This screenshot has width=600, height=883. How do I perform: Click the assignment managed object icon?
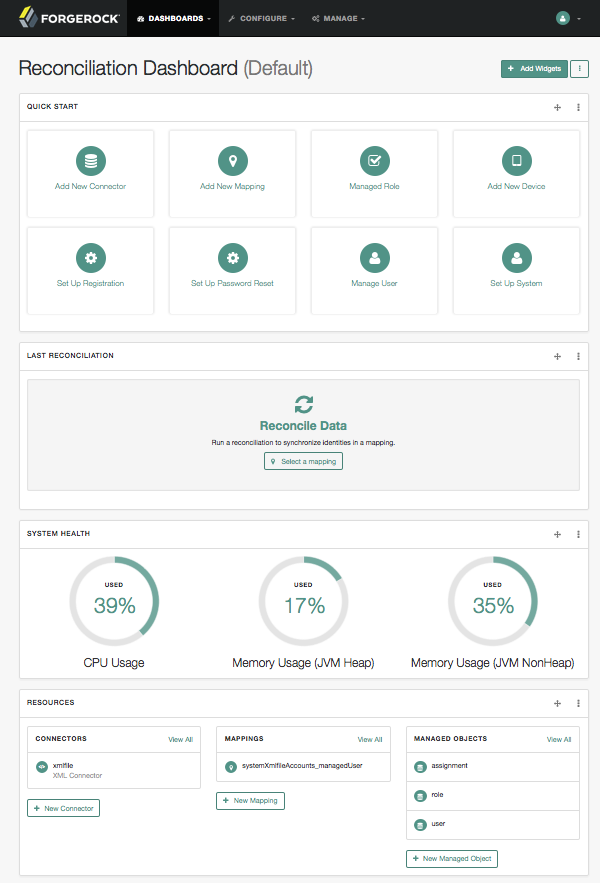coord(420,767)
